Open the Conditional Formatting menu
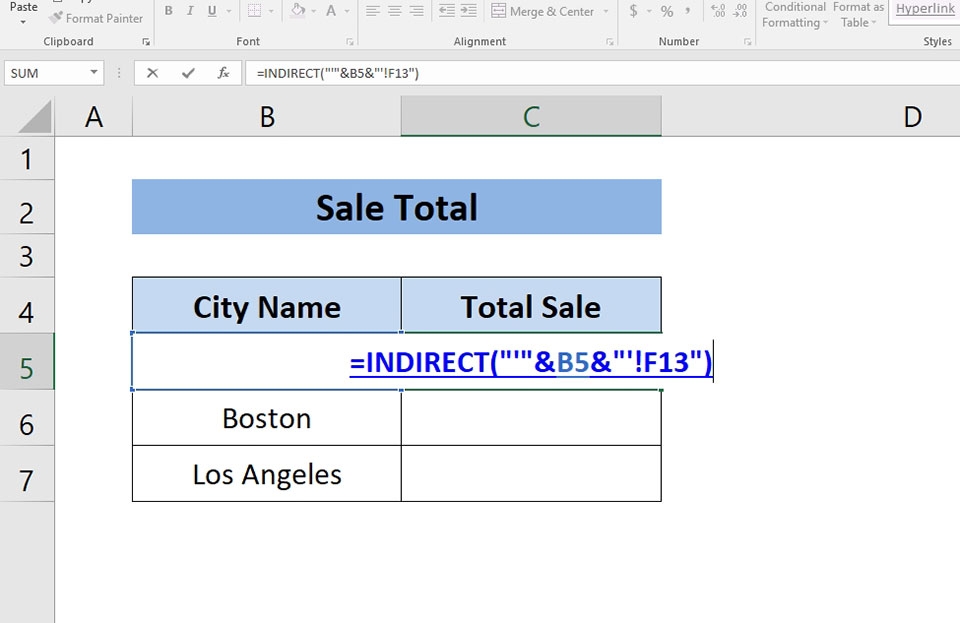960x623 pixels. [x=794, y=14]
